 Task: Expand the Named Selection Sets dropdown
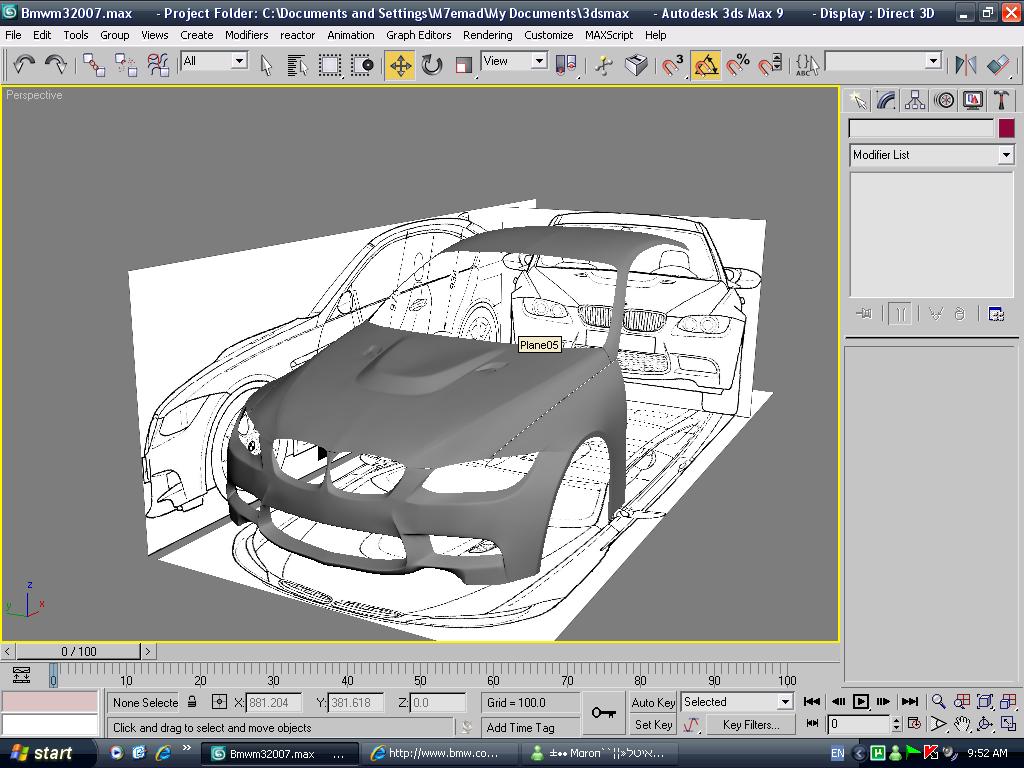[x=933, y=61]
